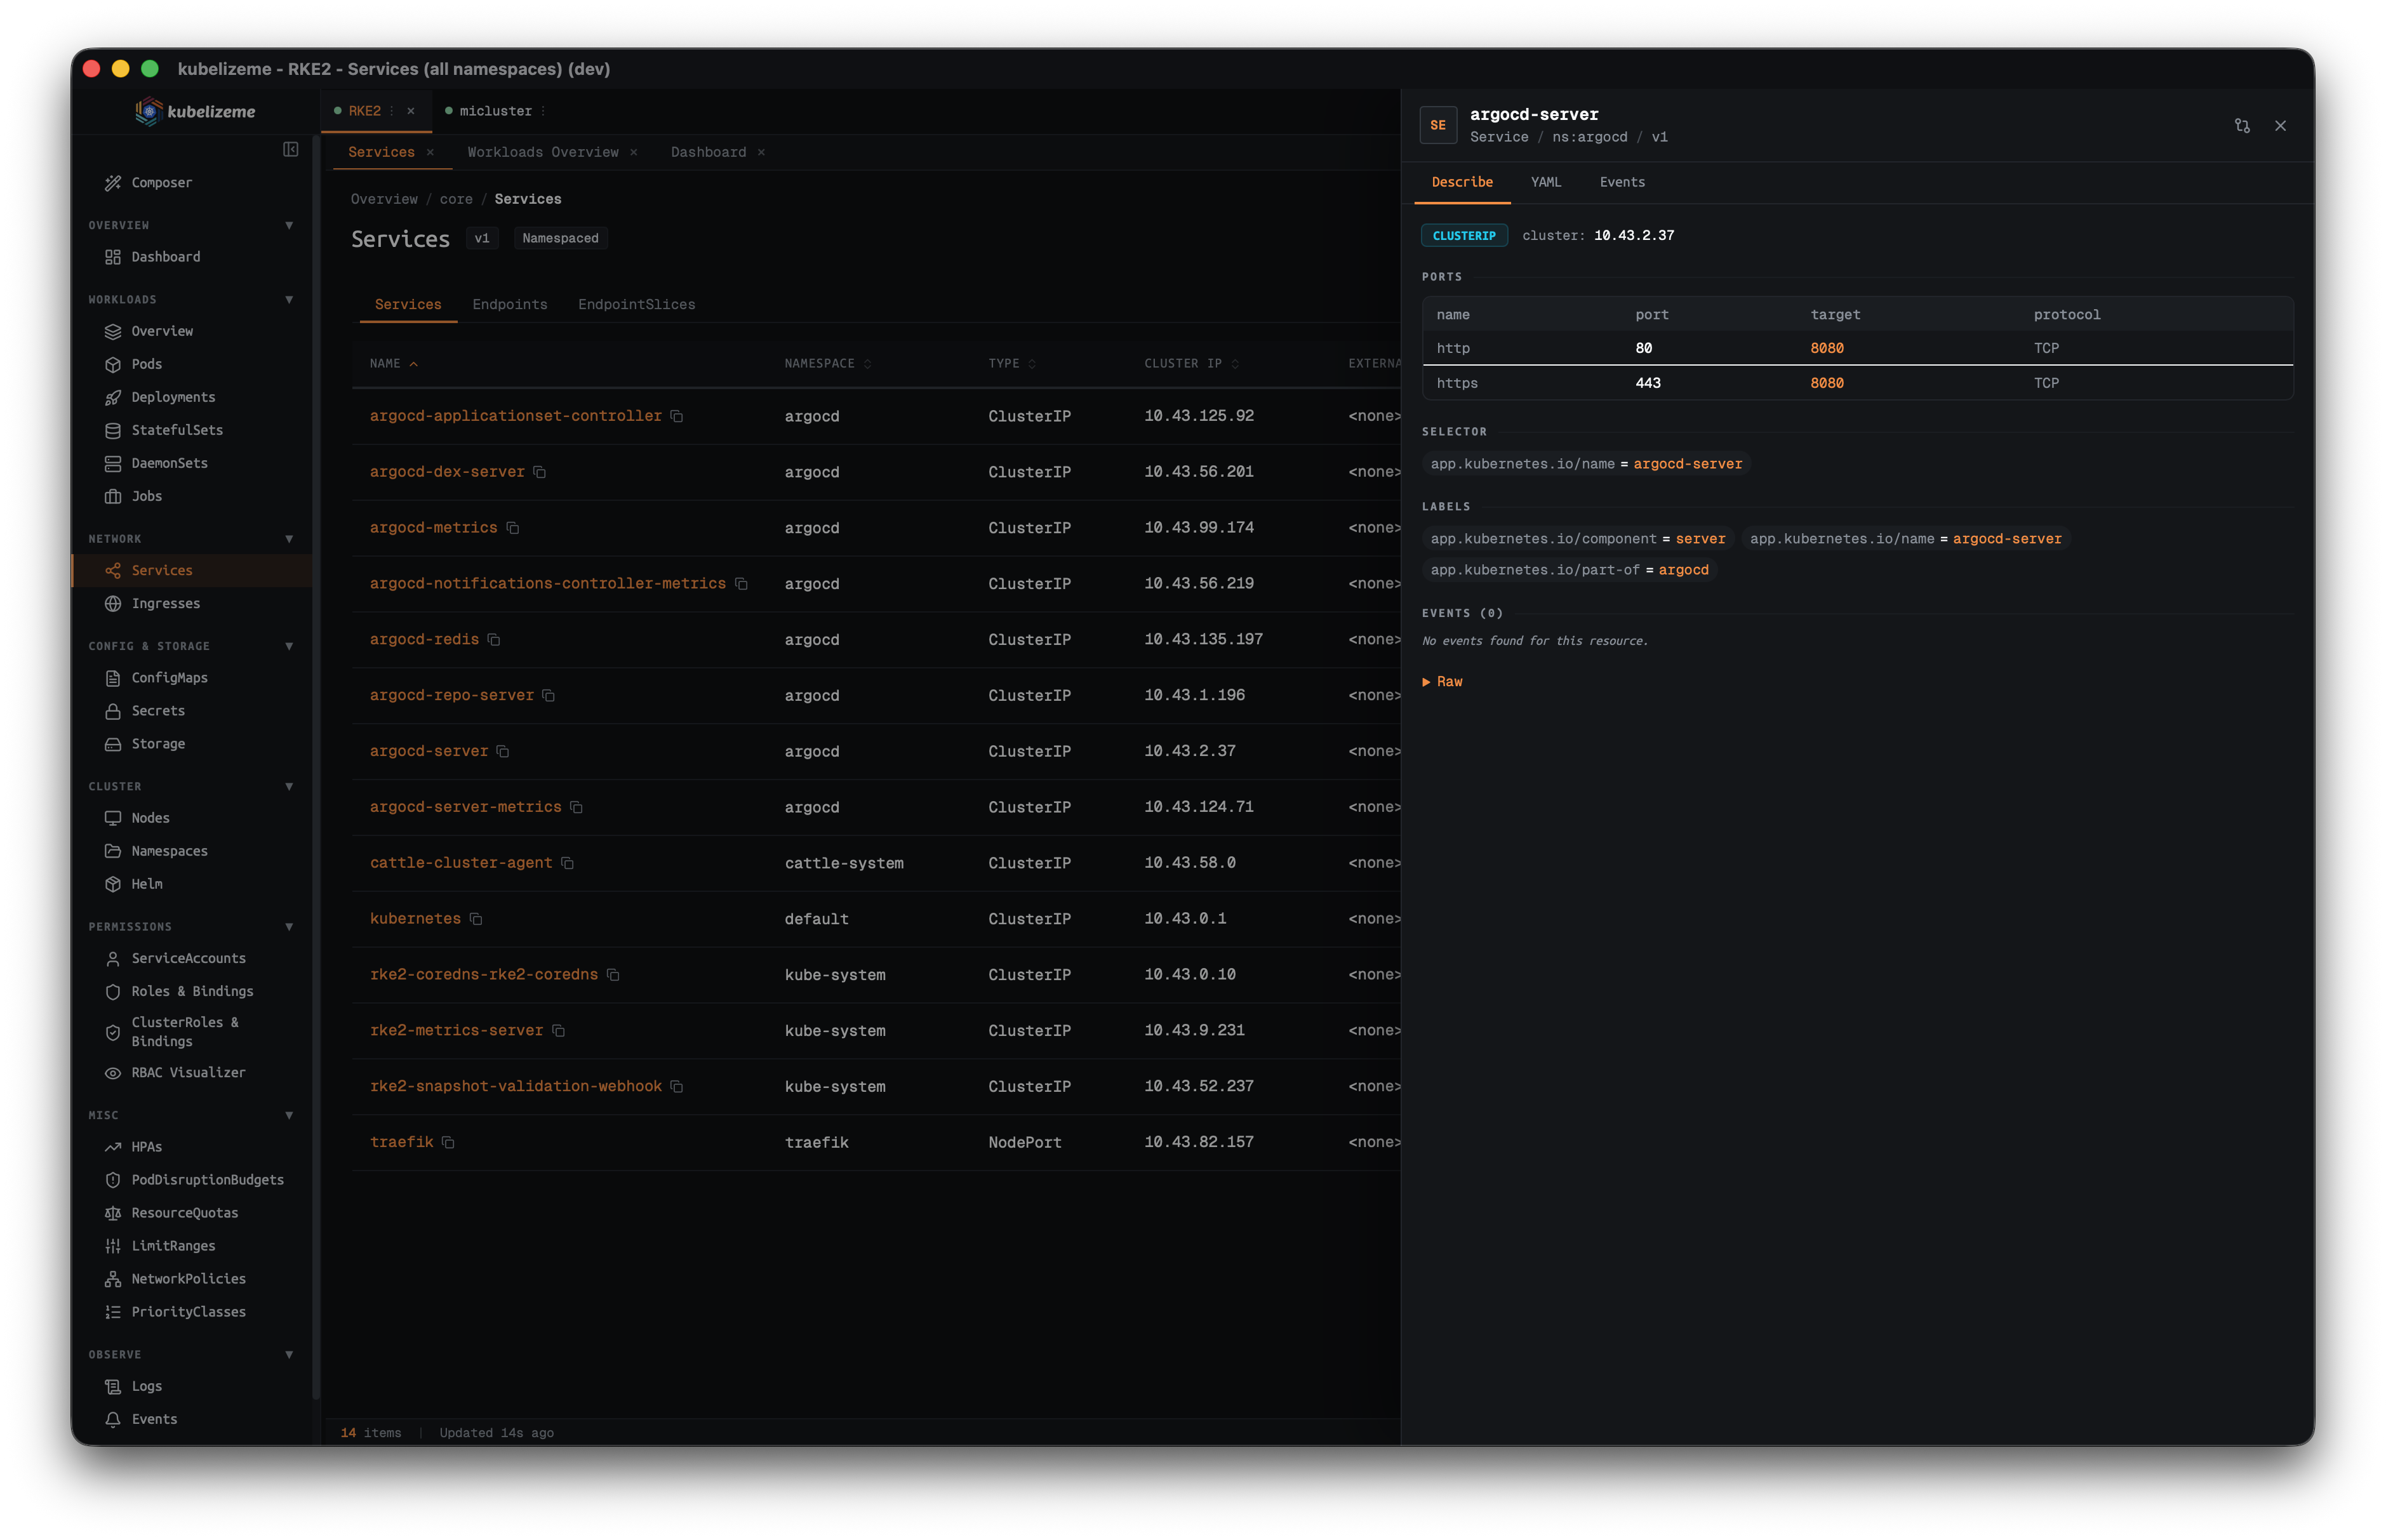Click the CLUSTERIP badge in detail panel
2386x1540 pixels.
tap(1464, 236)
